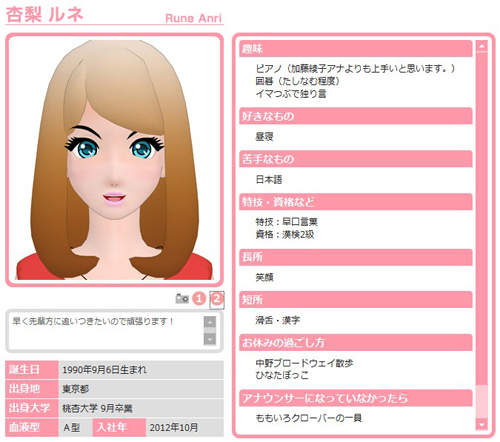
Task: Click the 資格：漢検2級 line
Action: (x=285, y=235)
